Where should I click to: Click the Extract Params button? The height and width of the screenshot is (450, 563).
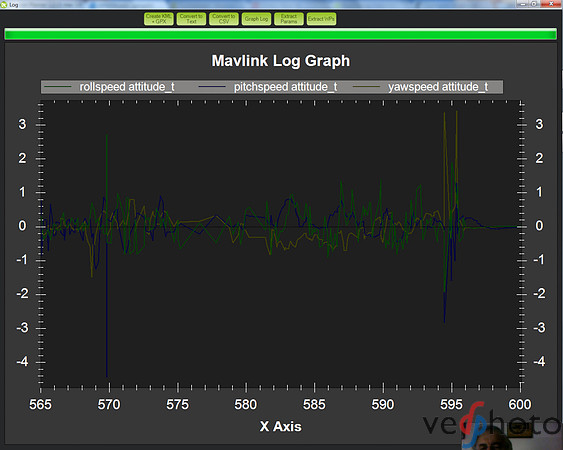pos(289,19)
